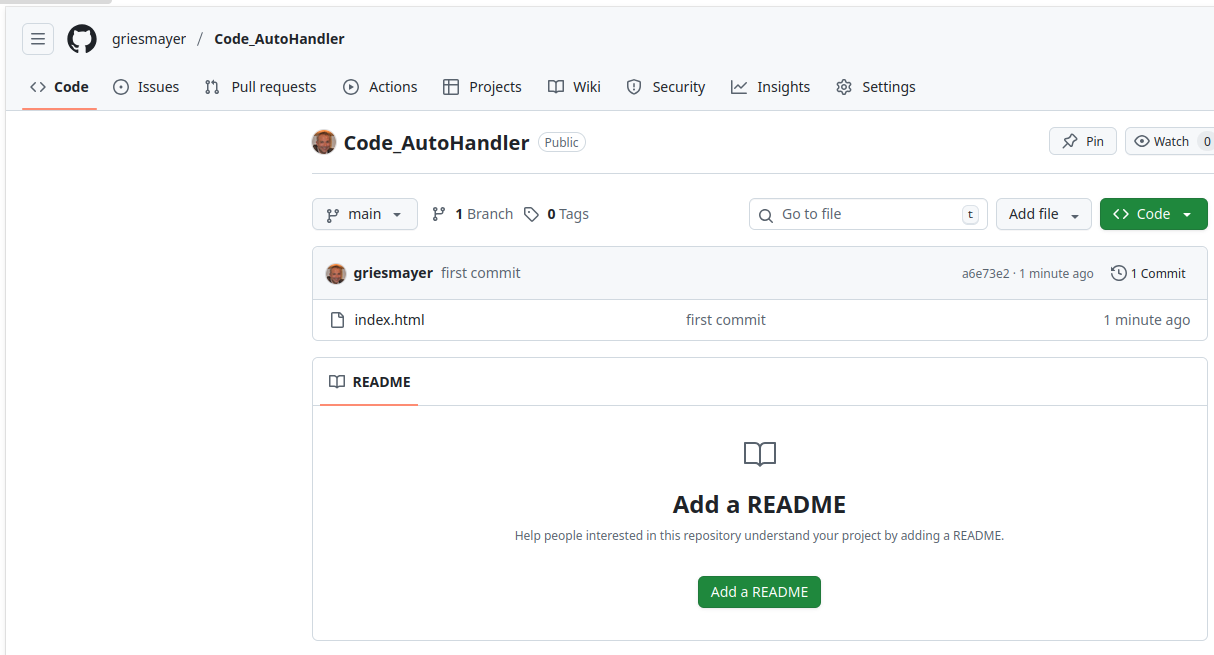Expand the green Code dropdown
The width and height of the screenshot is (1214, 655).
point(1153,214)
